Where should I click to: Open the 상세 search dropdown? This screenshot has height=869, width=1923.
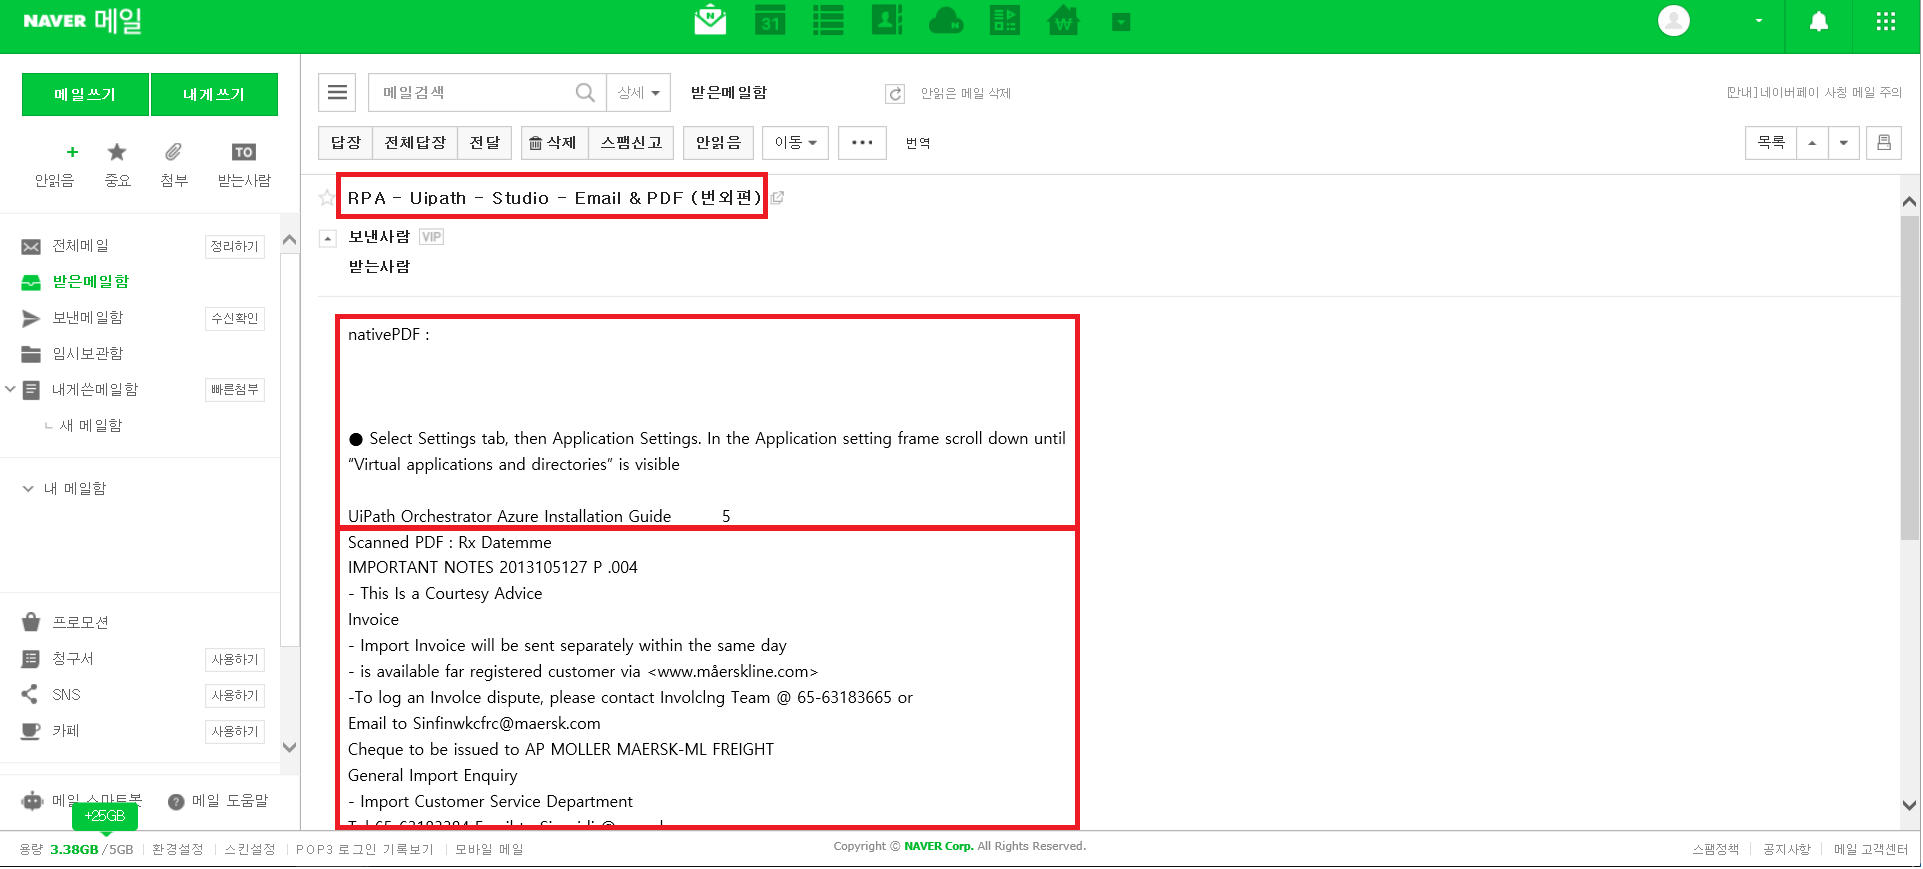point(639,93)
